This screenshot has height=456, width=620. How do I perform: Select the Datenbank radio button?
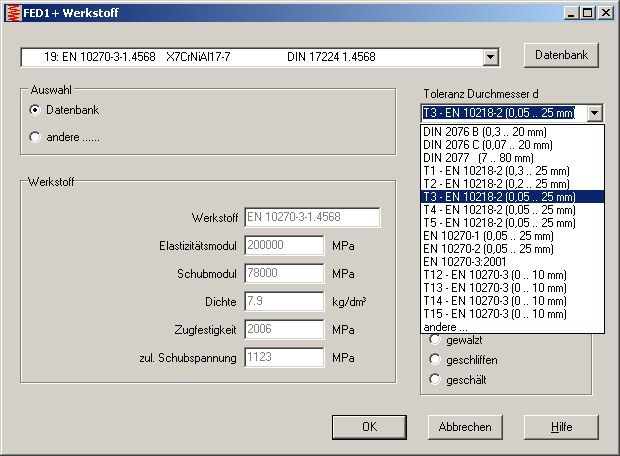(x=35, y=110)
